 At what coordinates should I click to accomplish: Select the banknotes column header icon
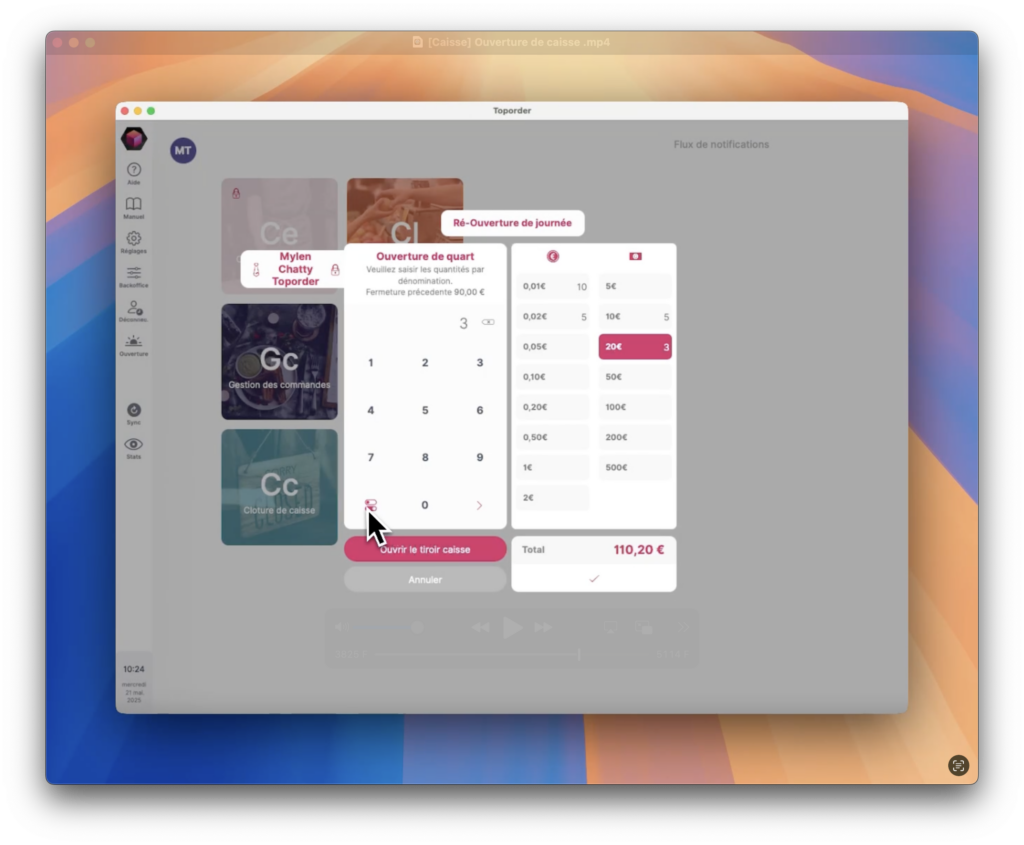coord(635,257)
